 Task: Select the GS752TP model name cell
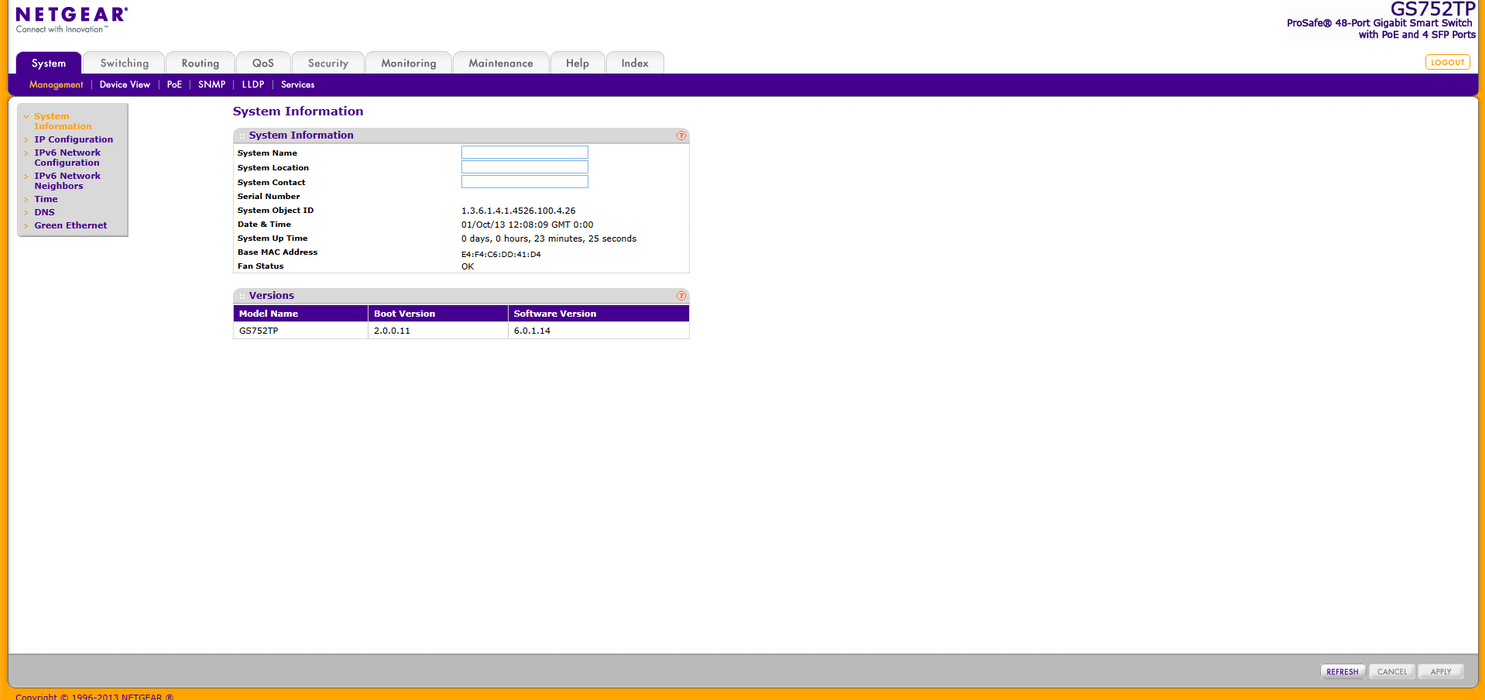300,331
